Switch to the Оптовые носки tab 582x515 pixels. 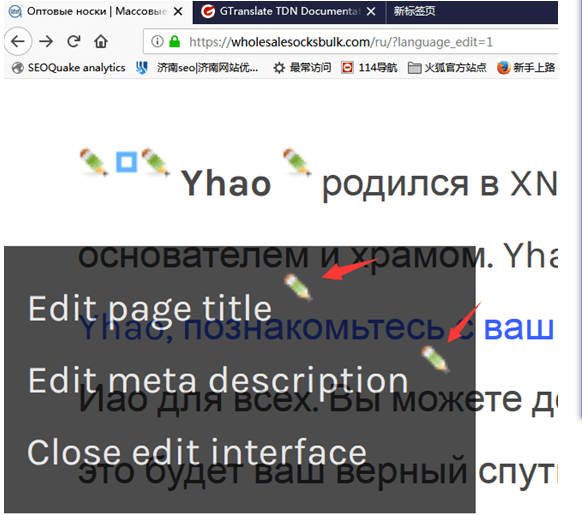pyautogui.click(x=97, y=12)
